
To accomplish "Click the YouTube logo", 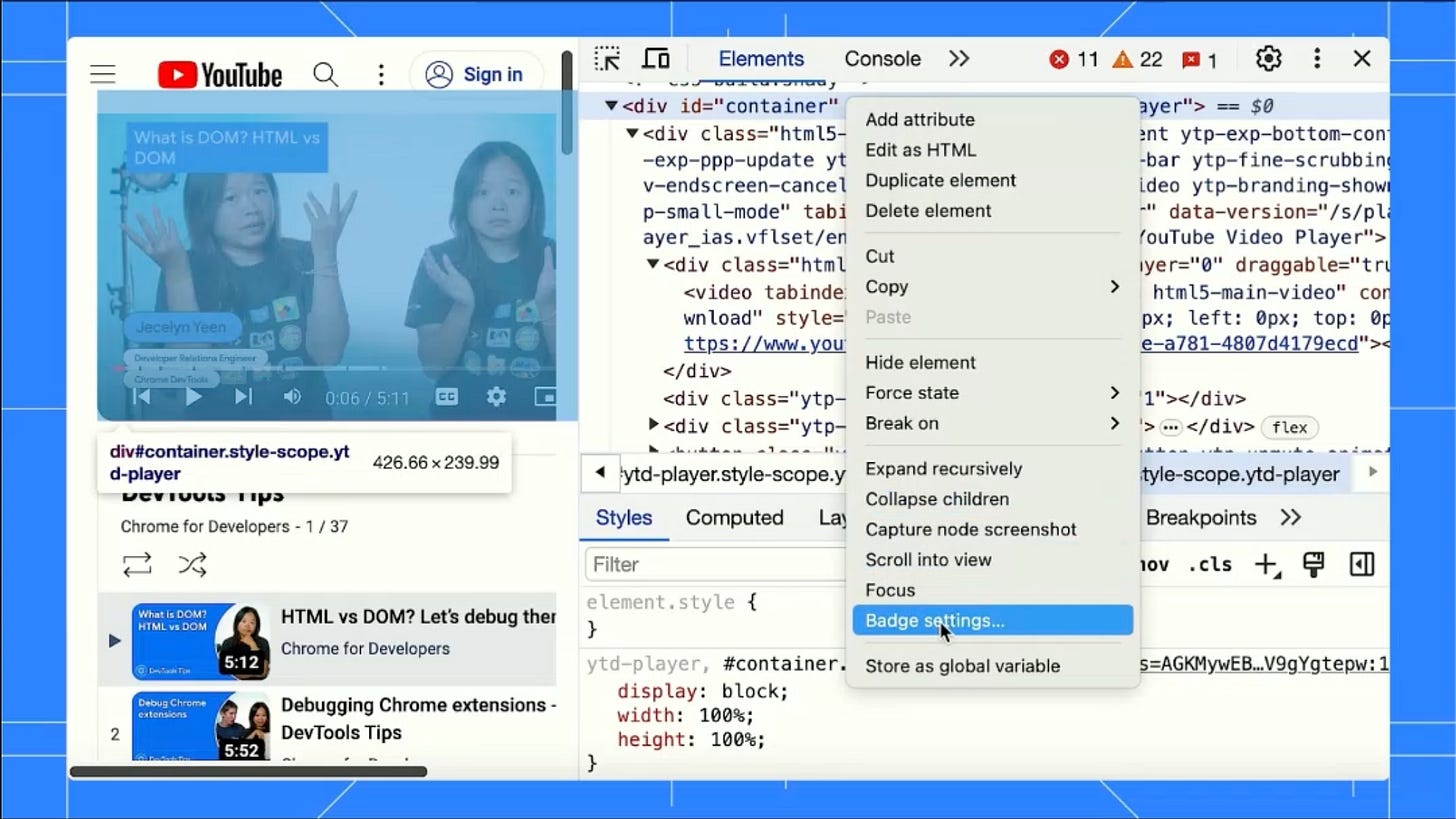I will pos(220,75).
